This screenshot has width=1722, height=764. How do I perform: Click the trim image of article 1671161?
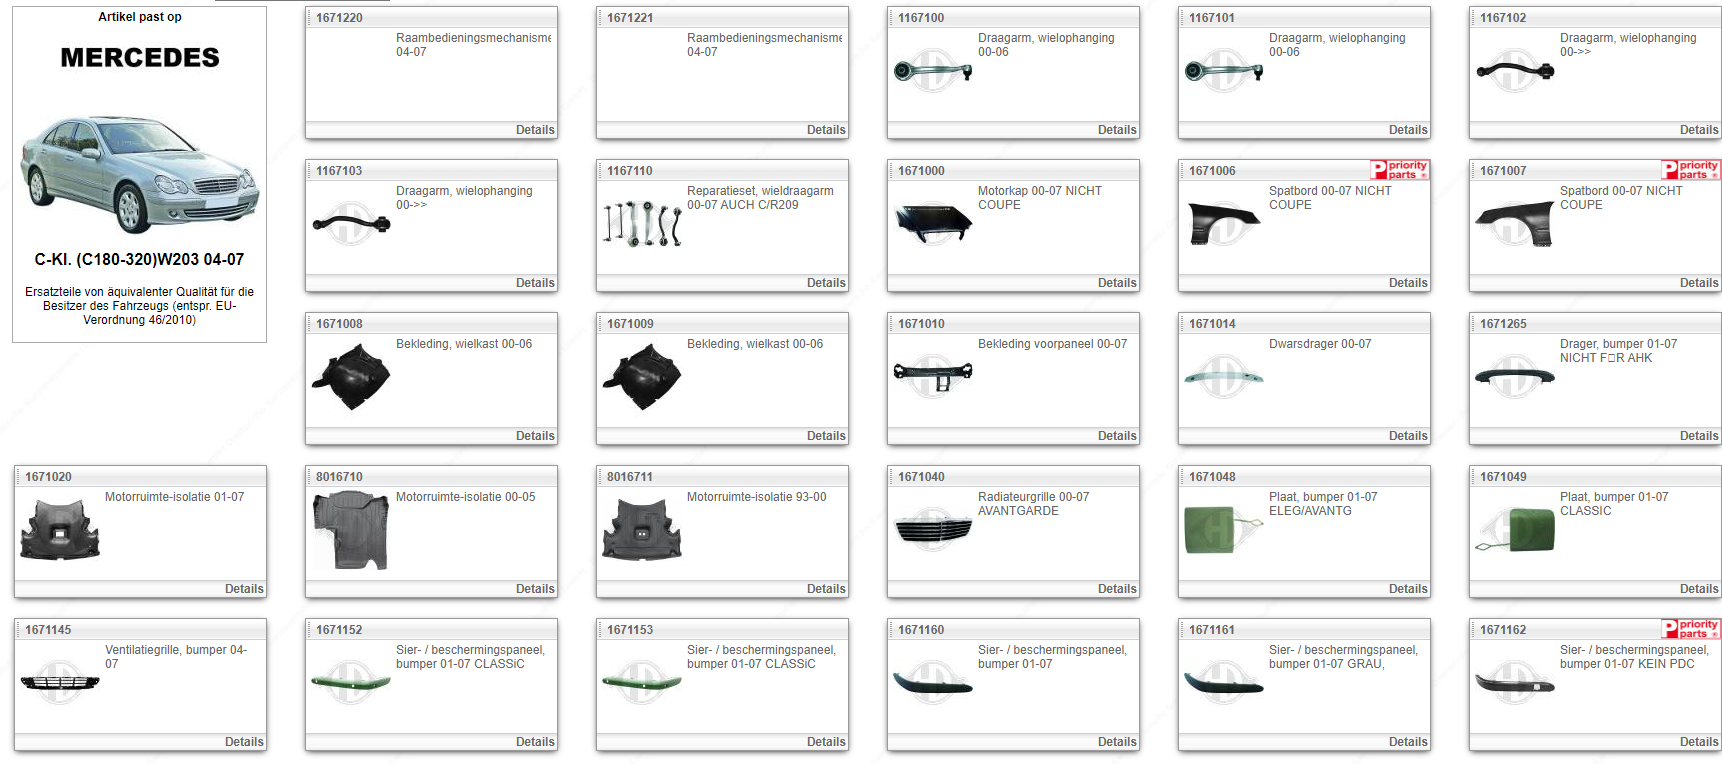click(x=1223, y=683)
